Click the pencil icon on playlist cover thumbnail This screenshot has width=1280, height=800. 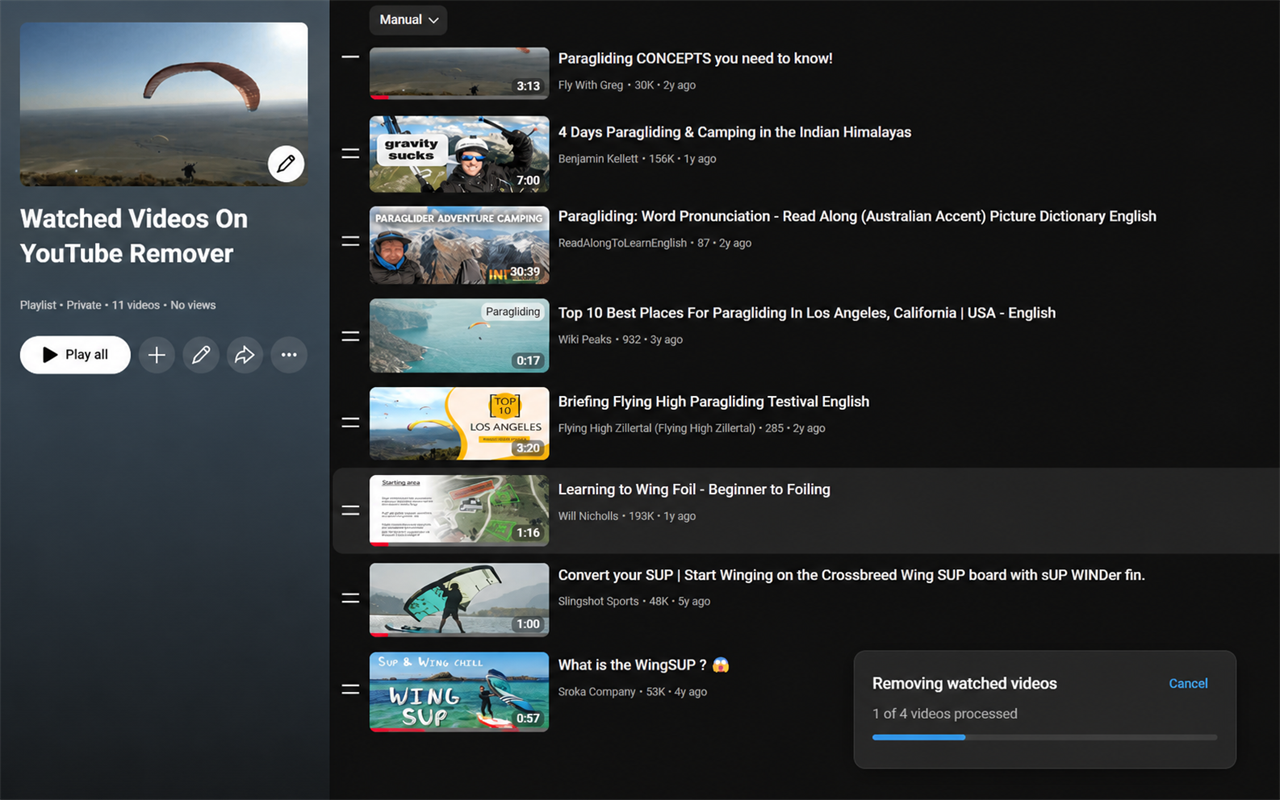286,163
